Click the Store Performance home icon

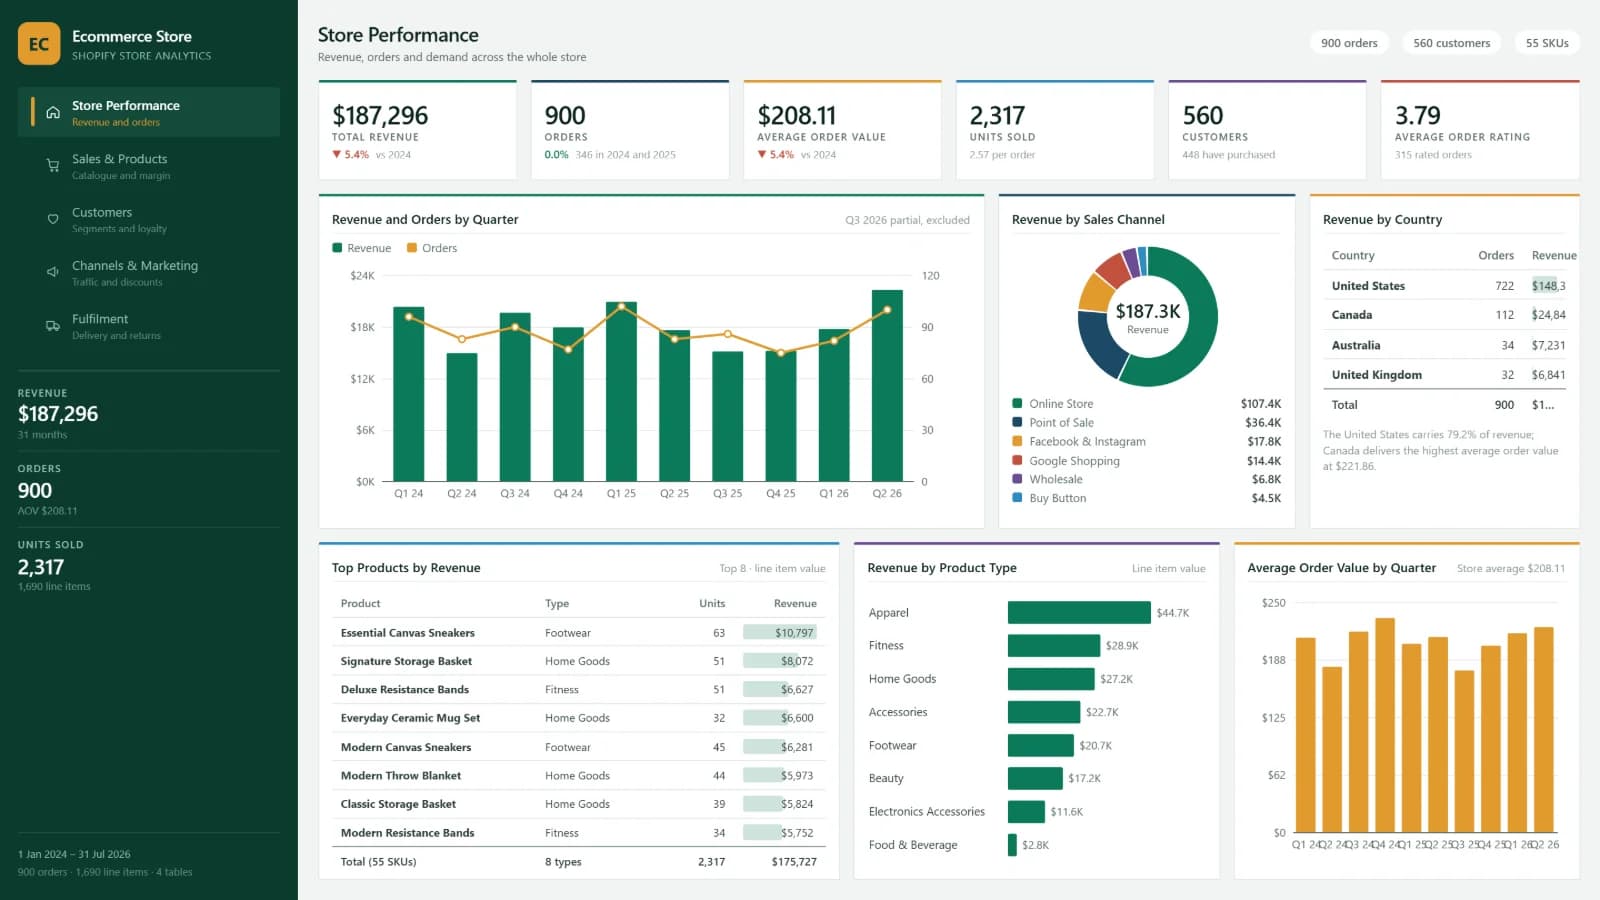coord(53,112)
